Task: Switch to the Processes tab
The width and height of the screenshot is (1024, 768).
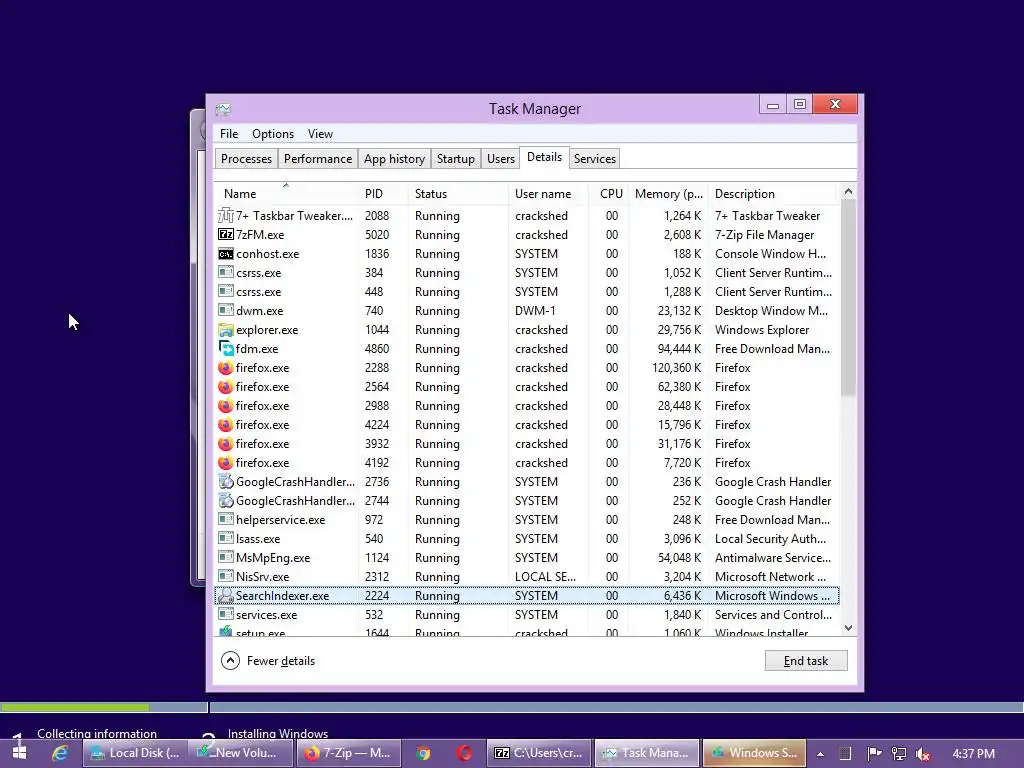Action: tap(246, 159)
